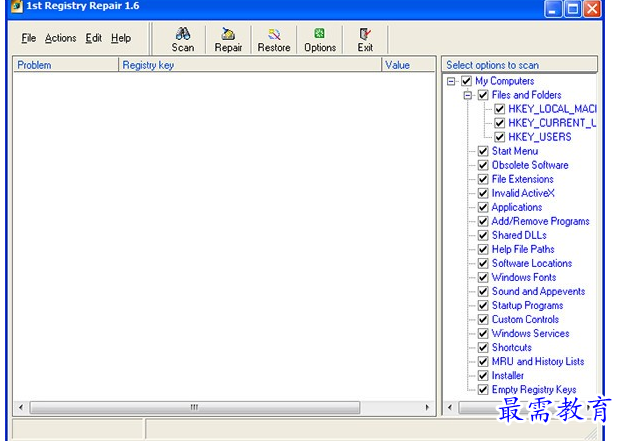
Task: Uncheck Windows Services checkbox
Action: click(483, 333)
